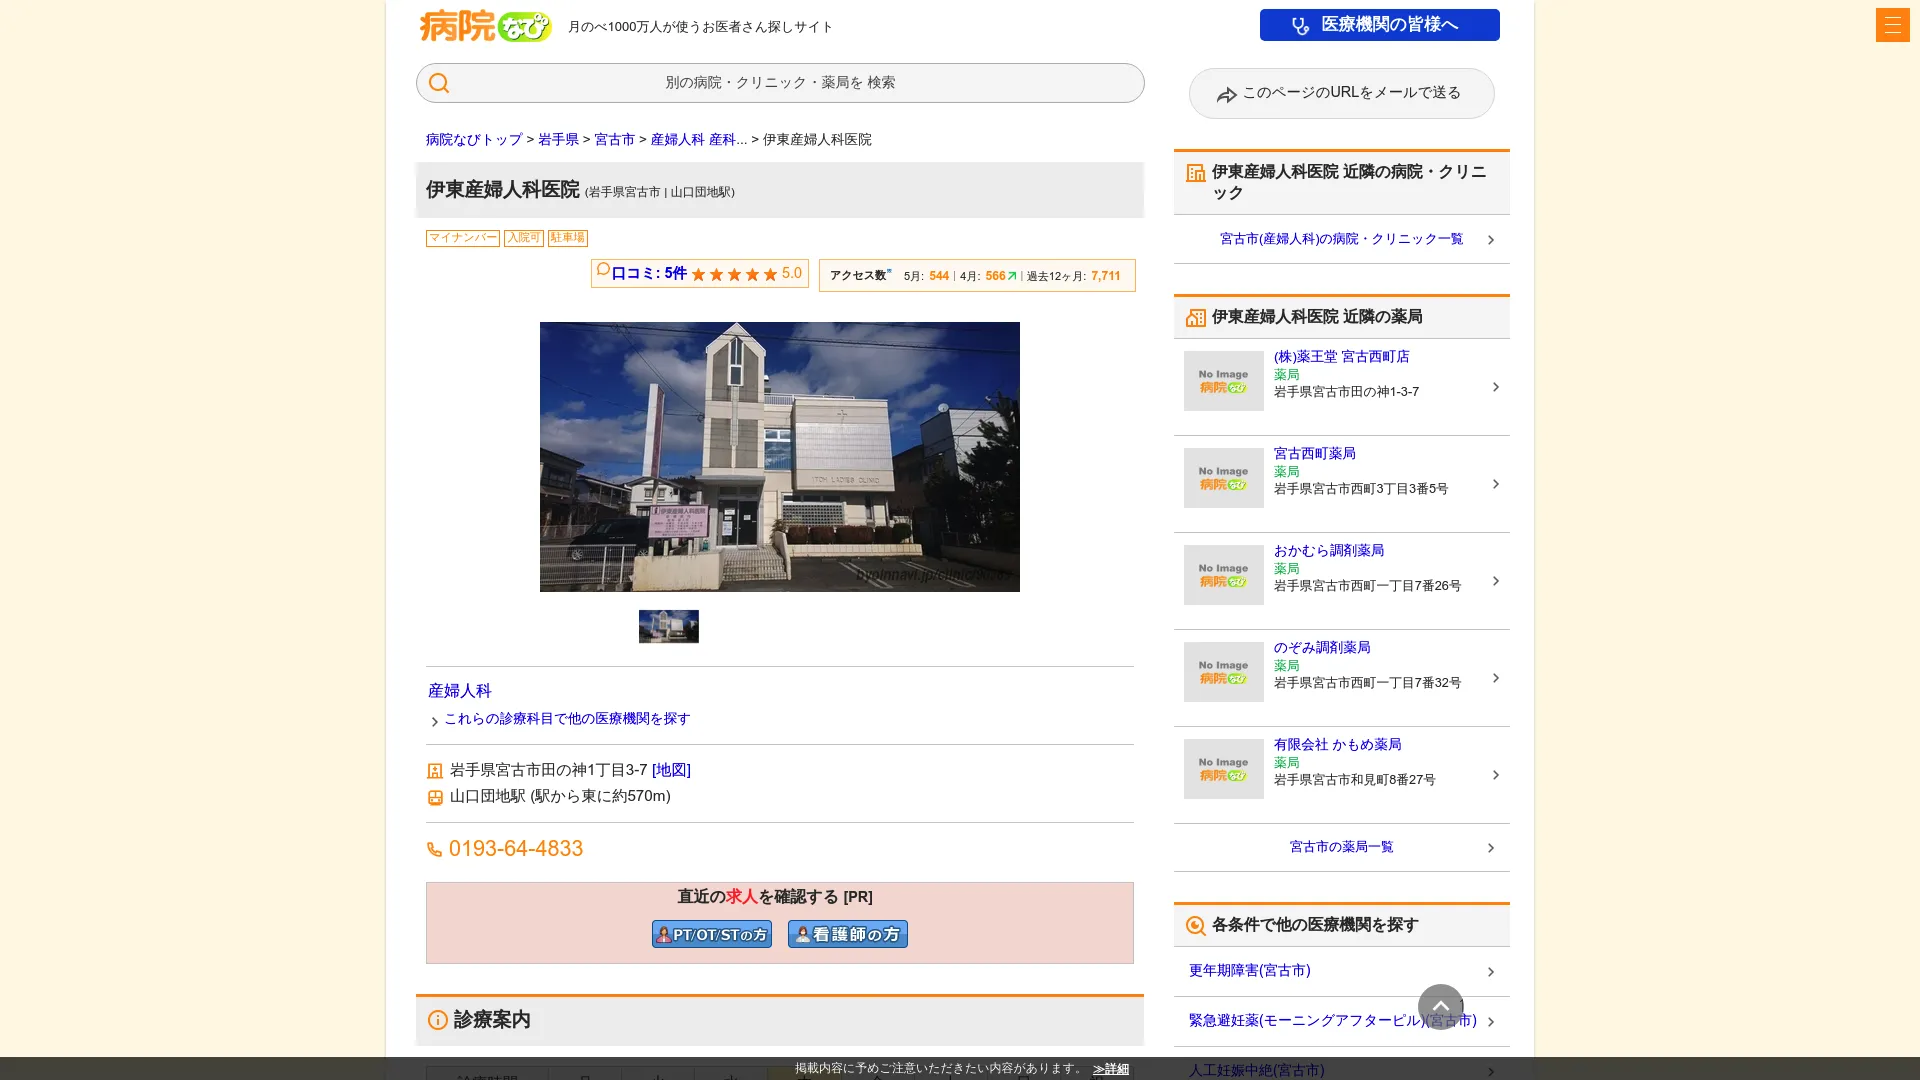Expand chevron for 薬王堂 宮古西町店 row
The width and height of the screenshot is (1920, 1080).
pyautogui.click(x=1495, y=387)
